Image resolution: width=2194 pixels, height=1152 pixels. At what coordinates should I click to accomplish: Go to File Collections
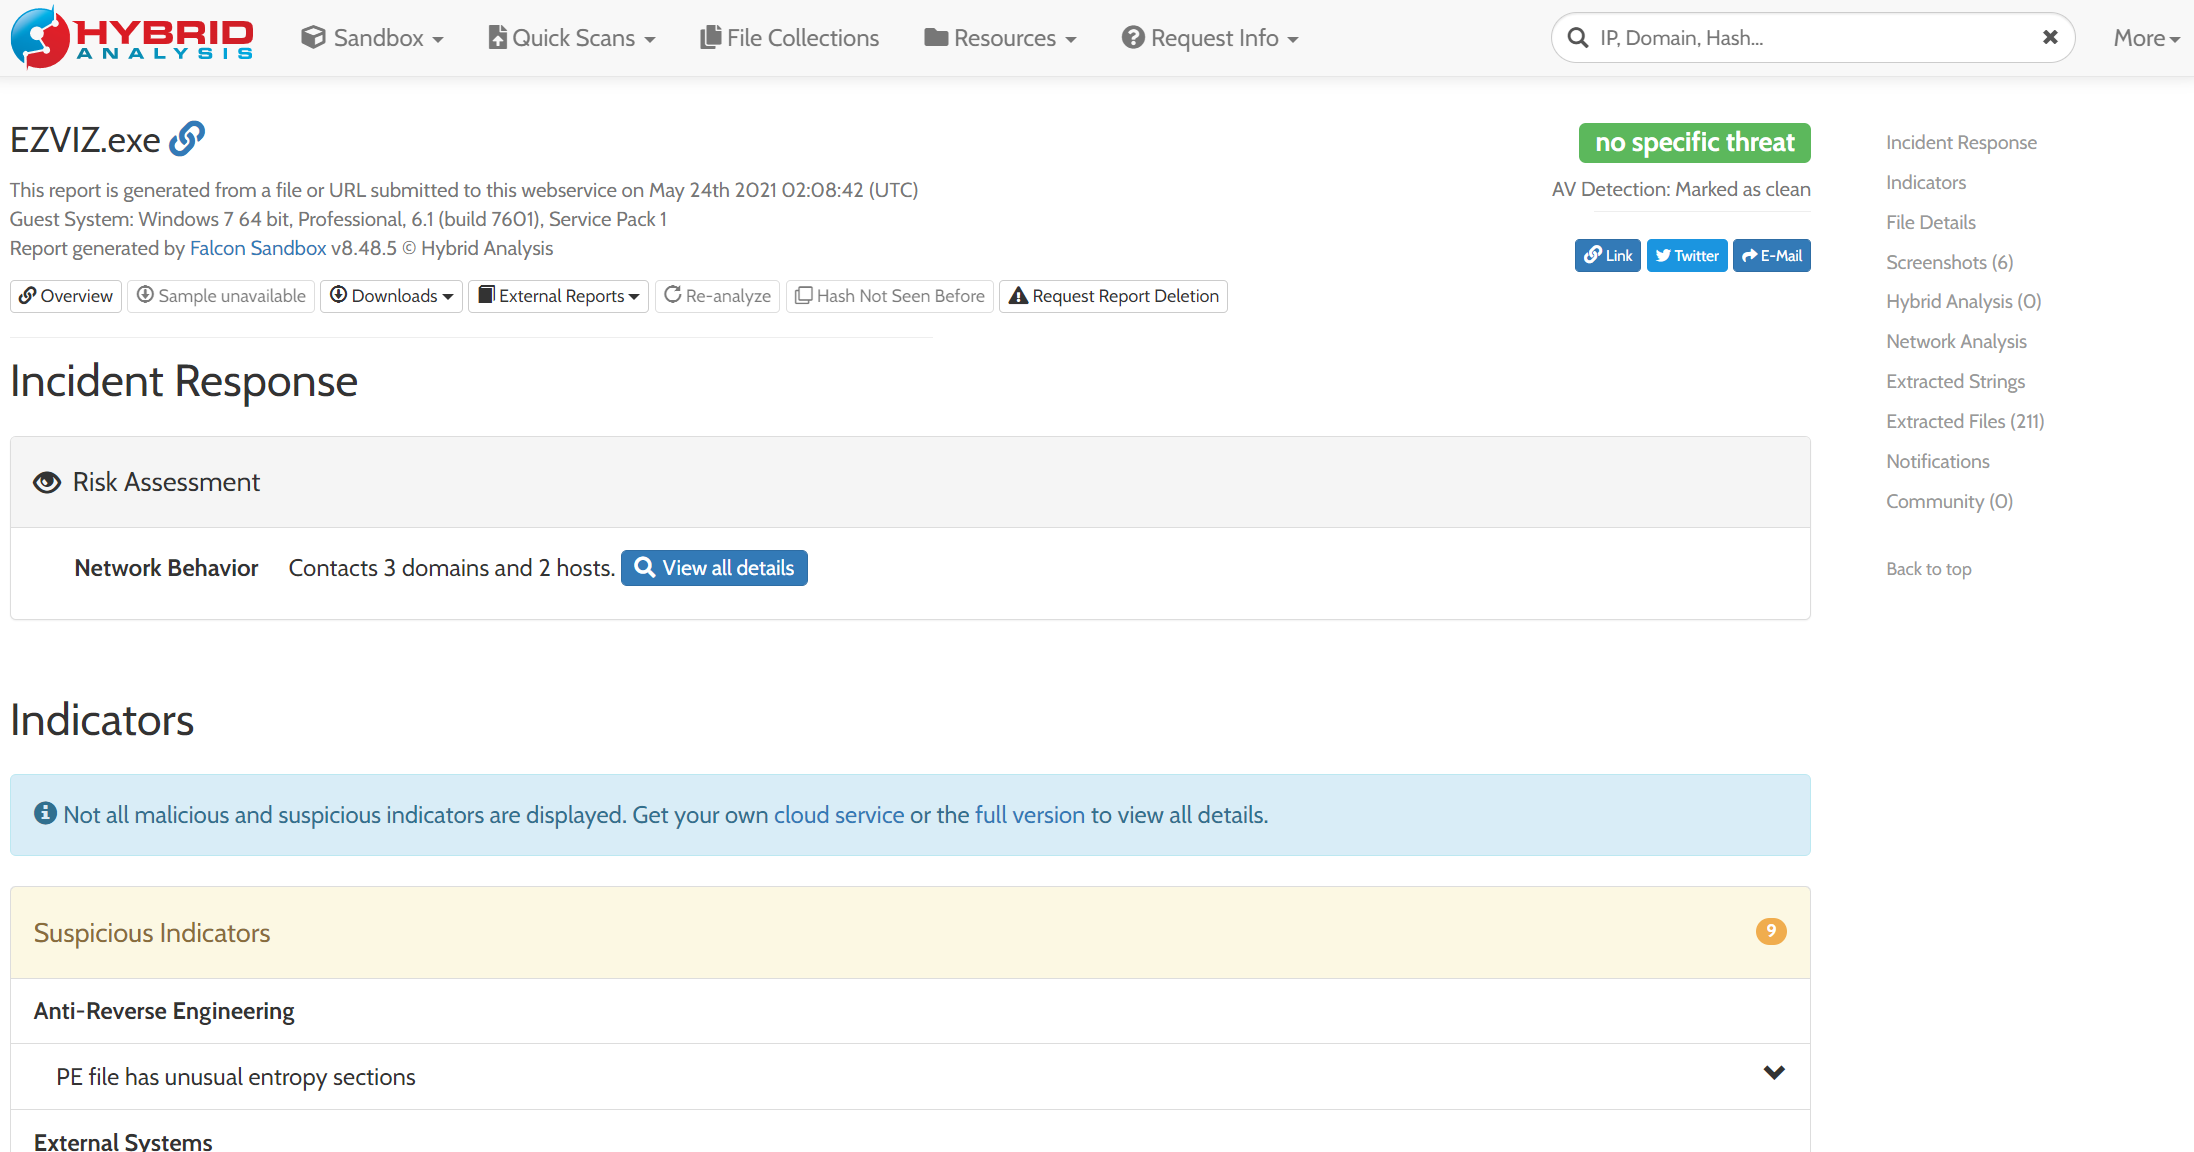coord(790,38)
